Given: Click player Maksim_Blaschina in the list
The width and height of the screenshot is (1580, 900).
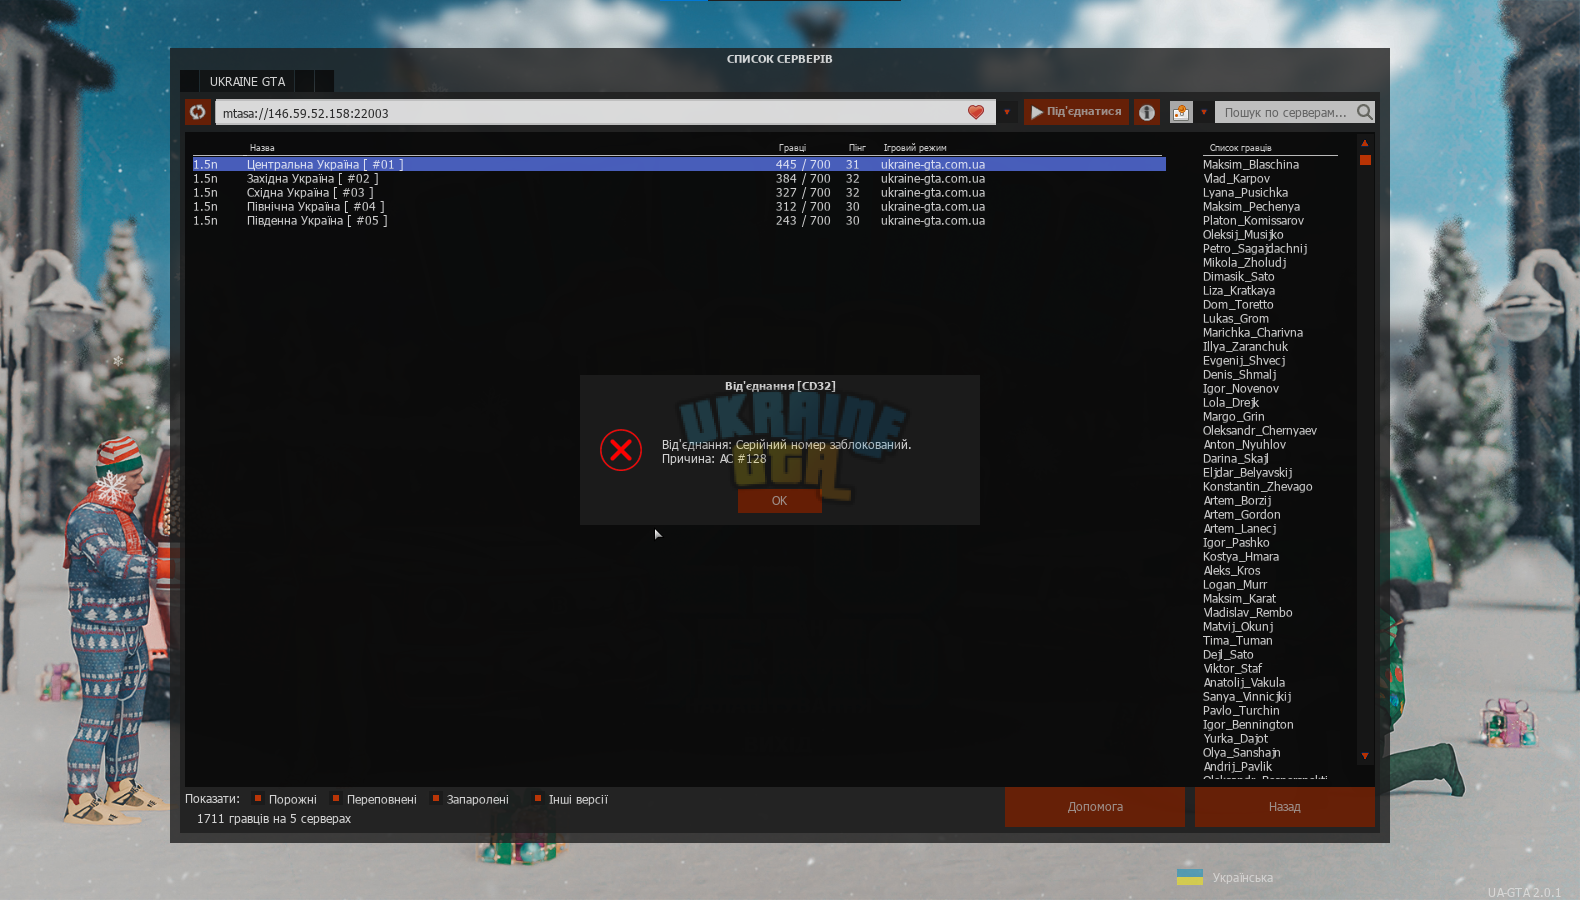Looking at the screenshot, I should (x=1251, y=164).
